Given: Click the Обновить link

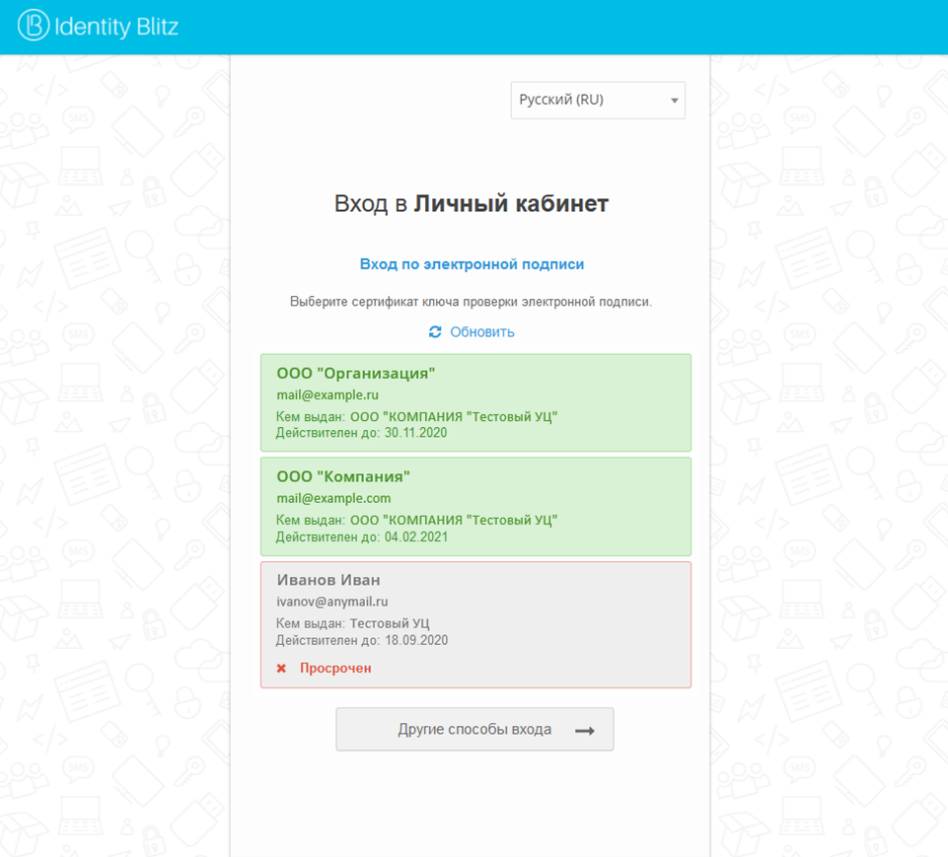Looking at the screenshot, I should tap(482, 332).
